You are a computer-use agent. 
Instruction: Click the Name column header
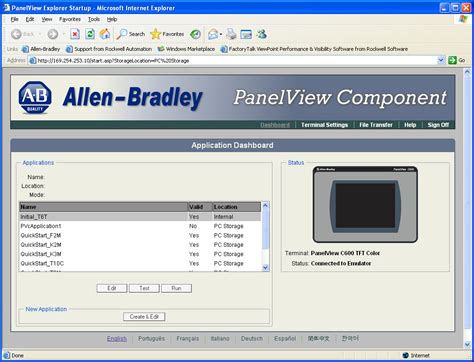click(x=103, y=207)
